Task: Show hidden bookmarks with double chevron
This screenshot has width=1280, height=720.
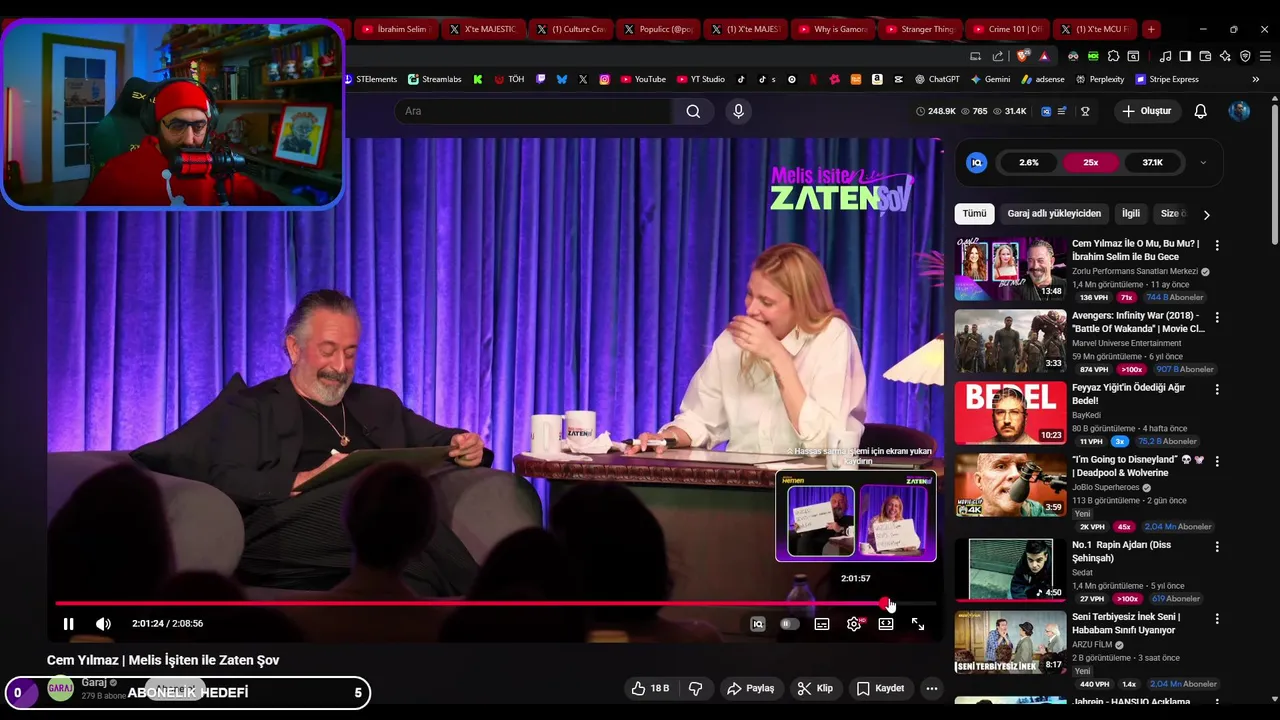Action: [1256, 79]
